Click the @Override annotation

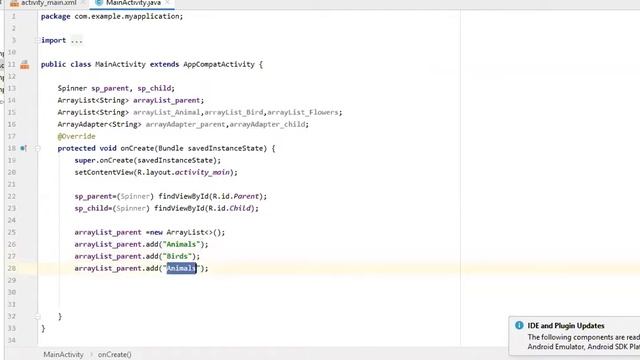point(76,136)
